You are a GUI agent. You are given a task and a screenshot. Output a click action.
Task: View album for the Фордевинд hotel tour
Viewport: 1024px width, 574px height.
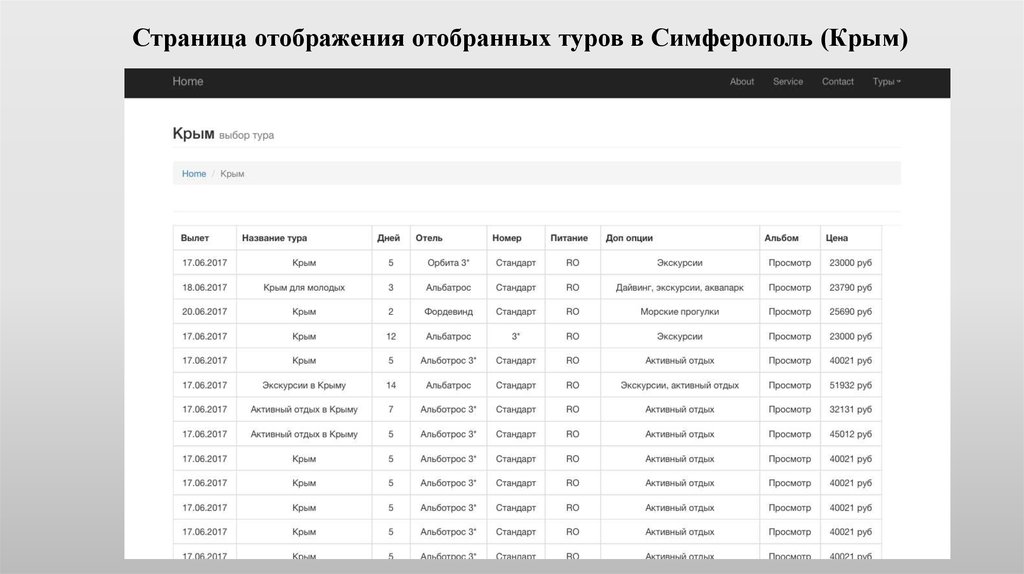pos(789,312)
